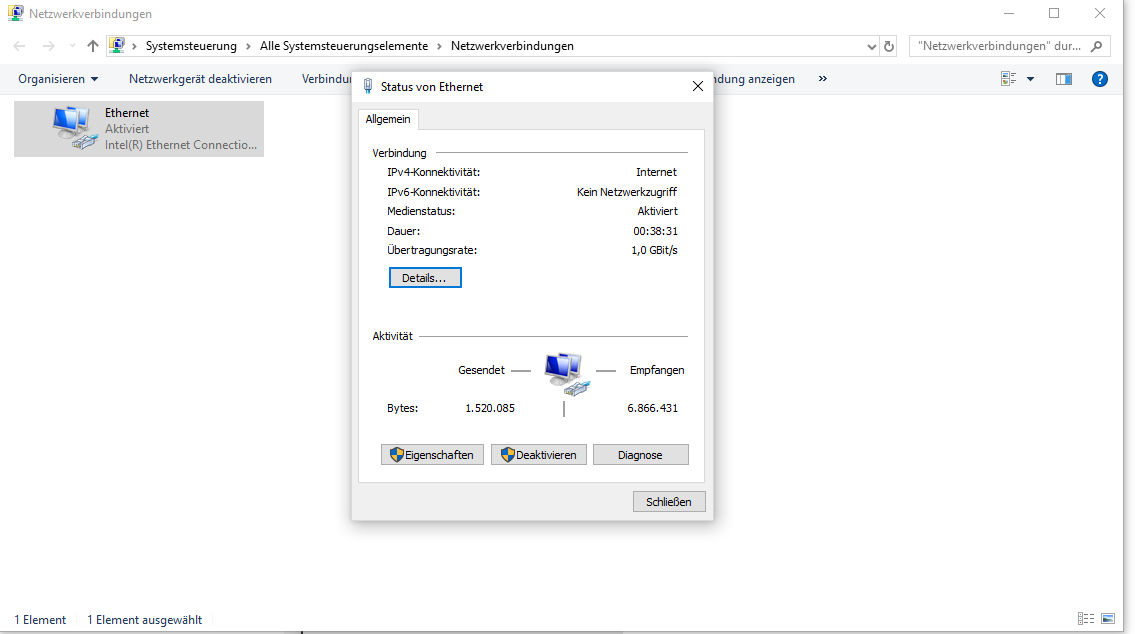
Task: Navigate up one level with the up arrow
Action: pyautogui.click(x=93, y=46)
